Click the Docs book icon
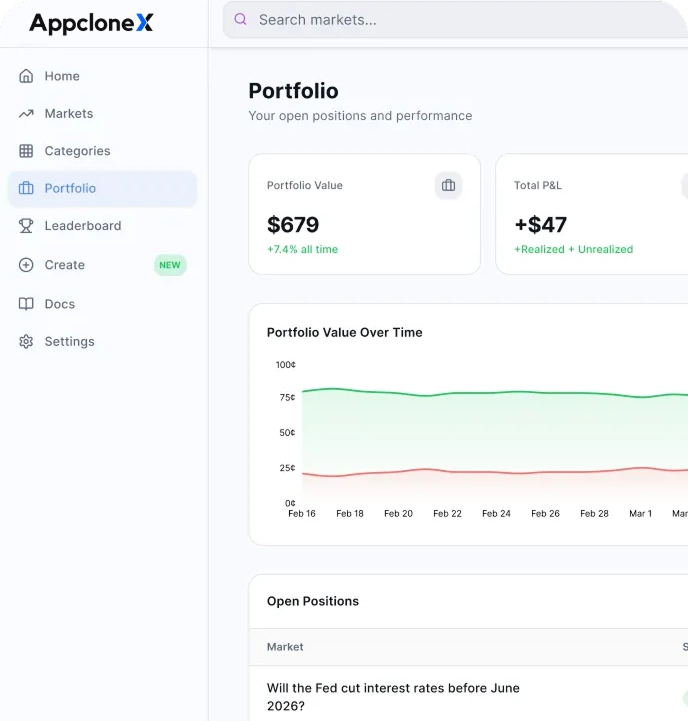 tap(26, 304)
